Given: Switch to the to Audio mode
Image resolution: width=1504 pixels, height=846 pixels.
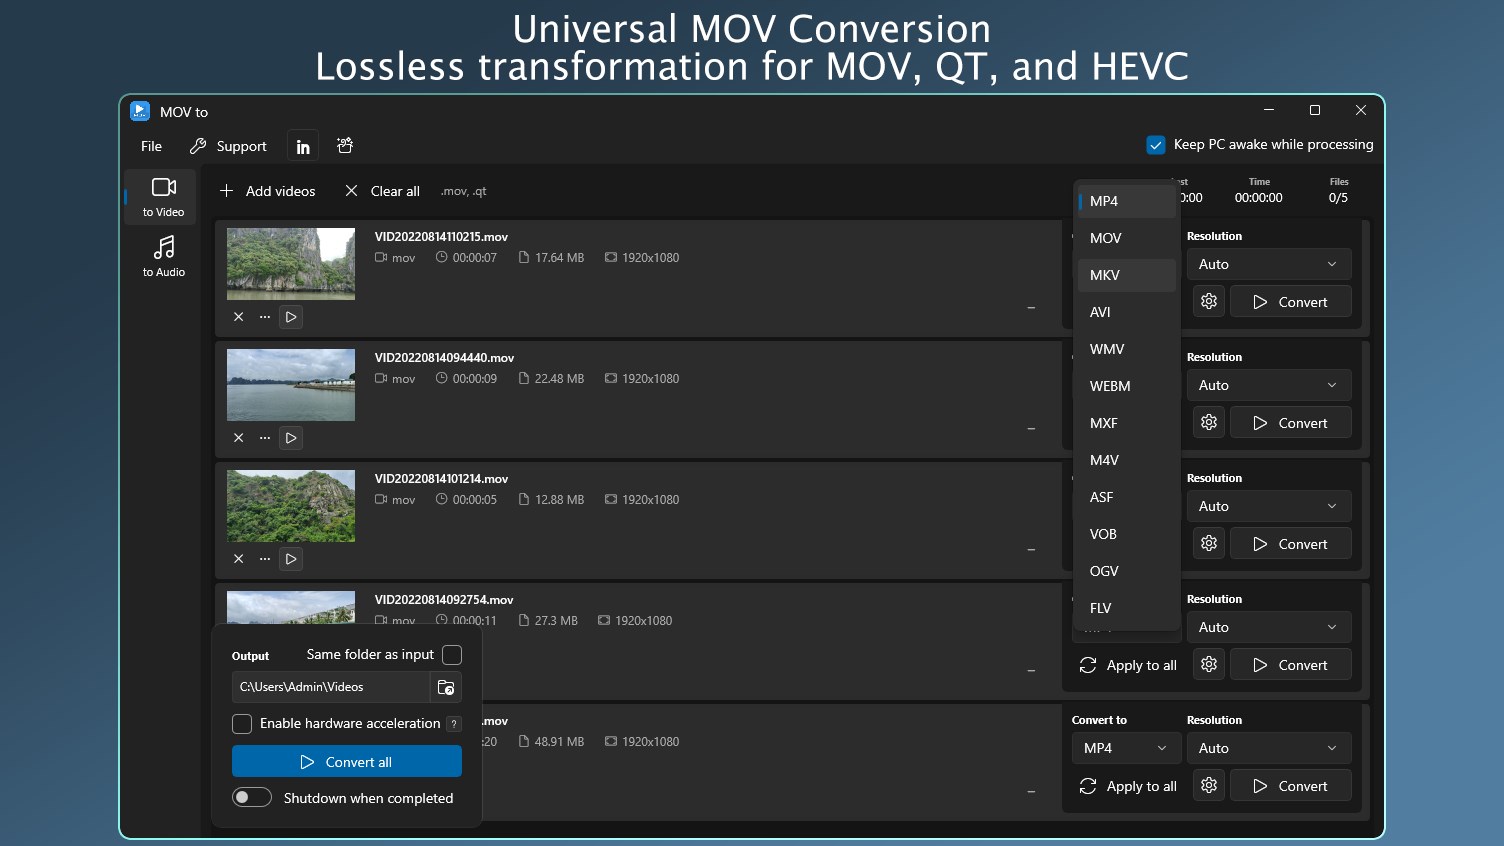Looking at the screenshot, I should (163, 257).
